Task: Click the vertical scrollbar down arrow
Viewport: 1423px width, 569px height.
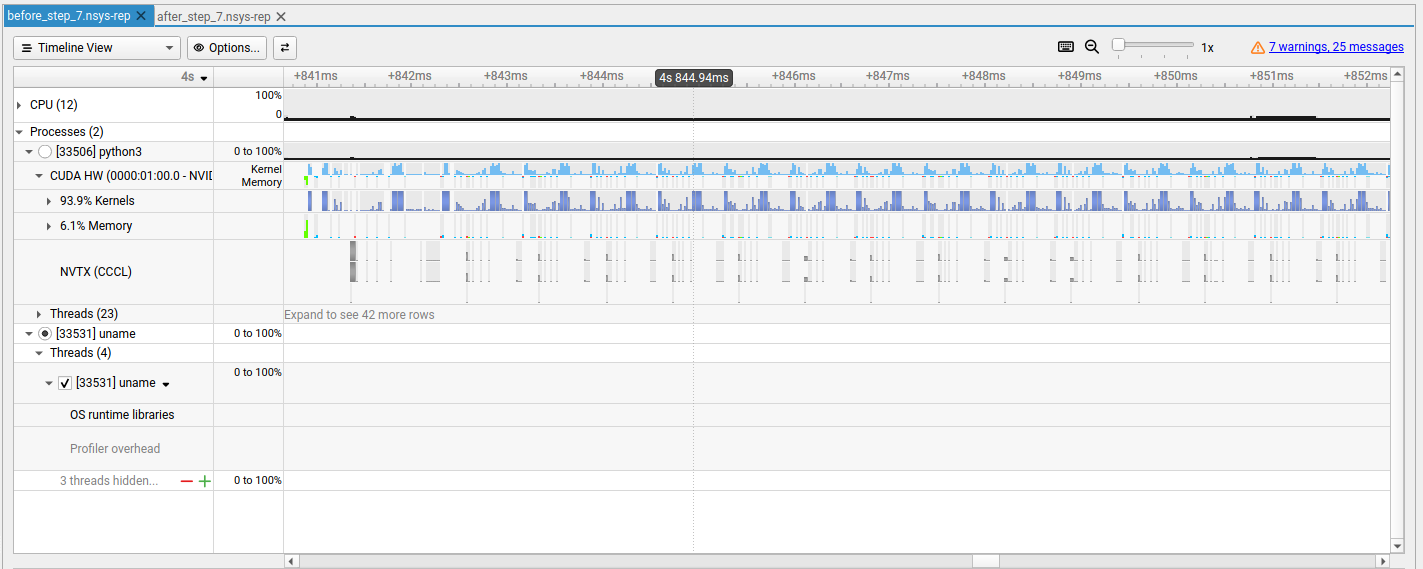Action: [1398, 546]
